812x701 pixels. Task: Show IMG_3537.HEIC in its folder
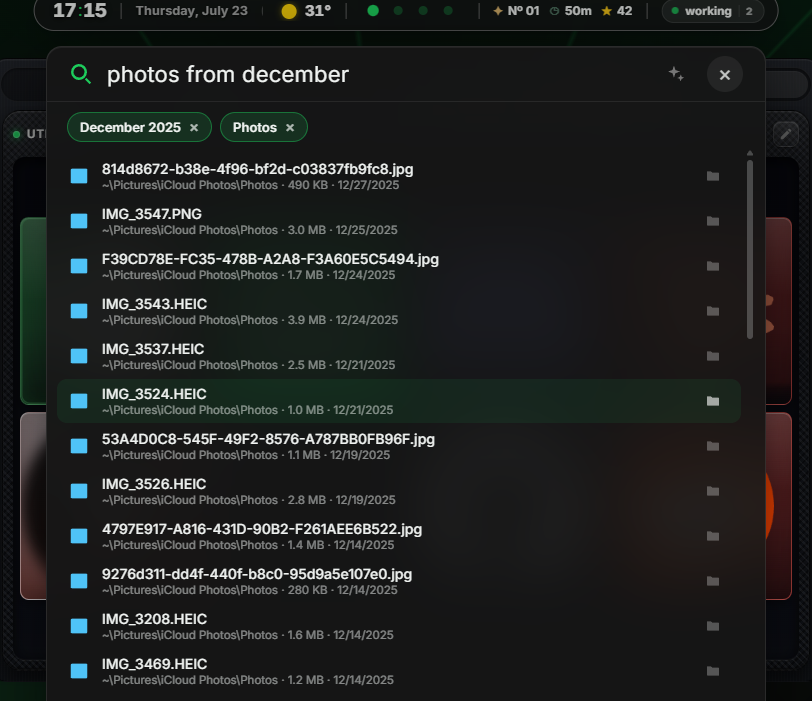click(x=713, y=356)
